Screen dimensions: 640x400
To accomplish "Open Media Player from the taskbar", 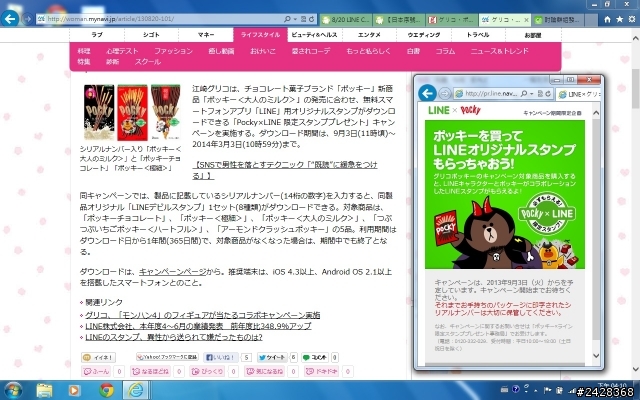I will (74, 390).
